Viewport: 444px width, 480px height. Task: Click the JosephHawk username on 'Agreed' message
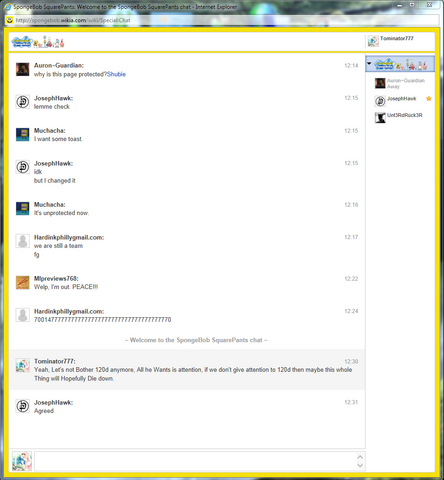coord(53,402)
